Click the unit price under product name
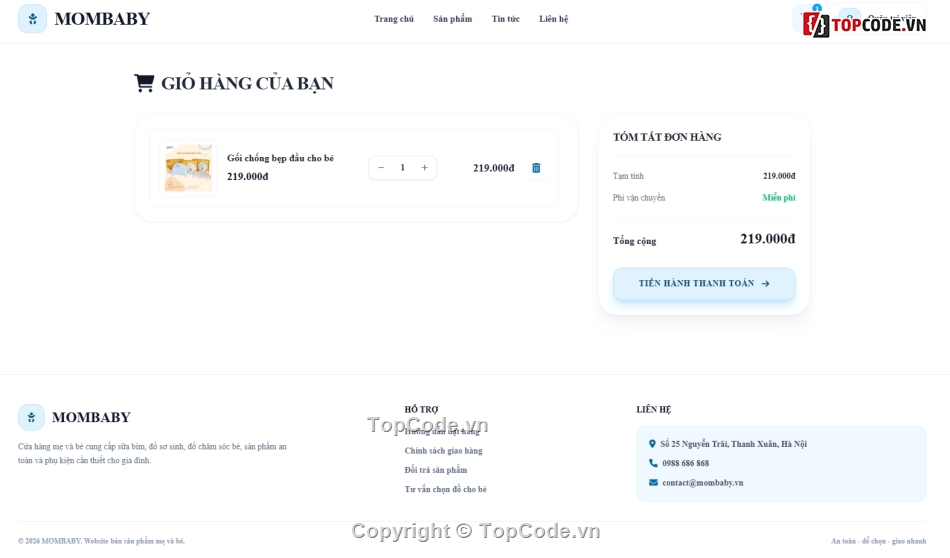This screenshot has width=950, height=558. (x=247, y=176)
